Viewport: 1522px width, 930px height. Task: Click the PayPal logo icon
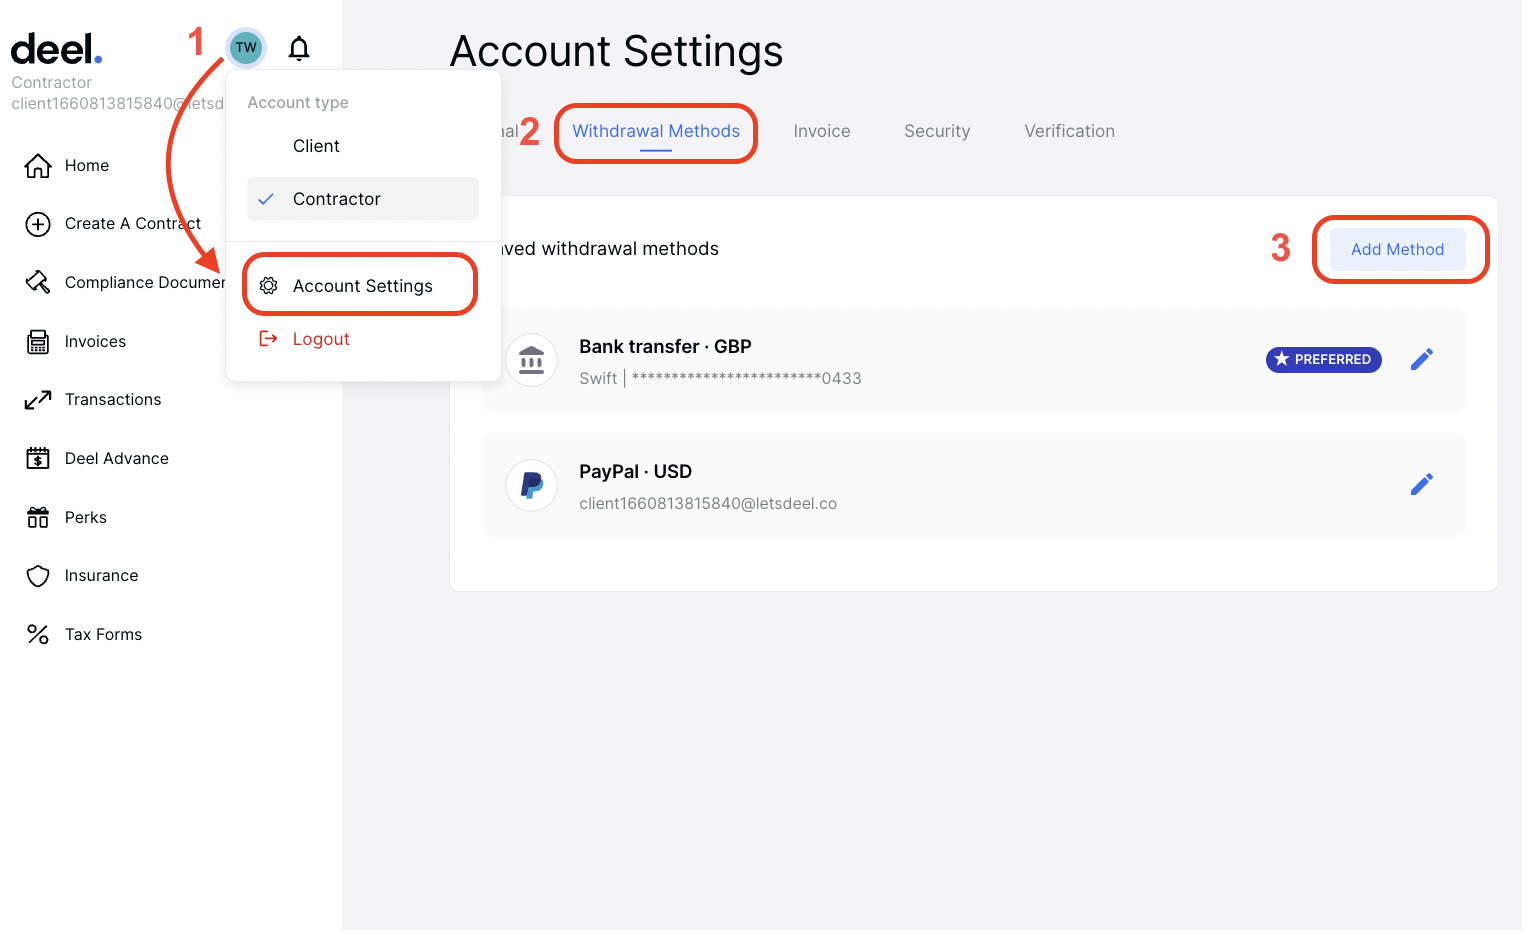(532, 485)
